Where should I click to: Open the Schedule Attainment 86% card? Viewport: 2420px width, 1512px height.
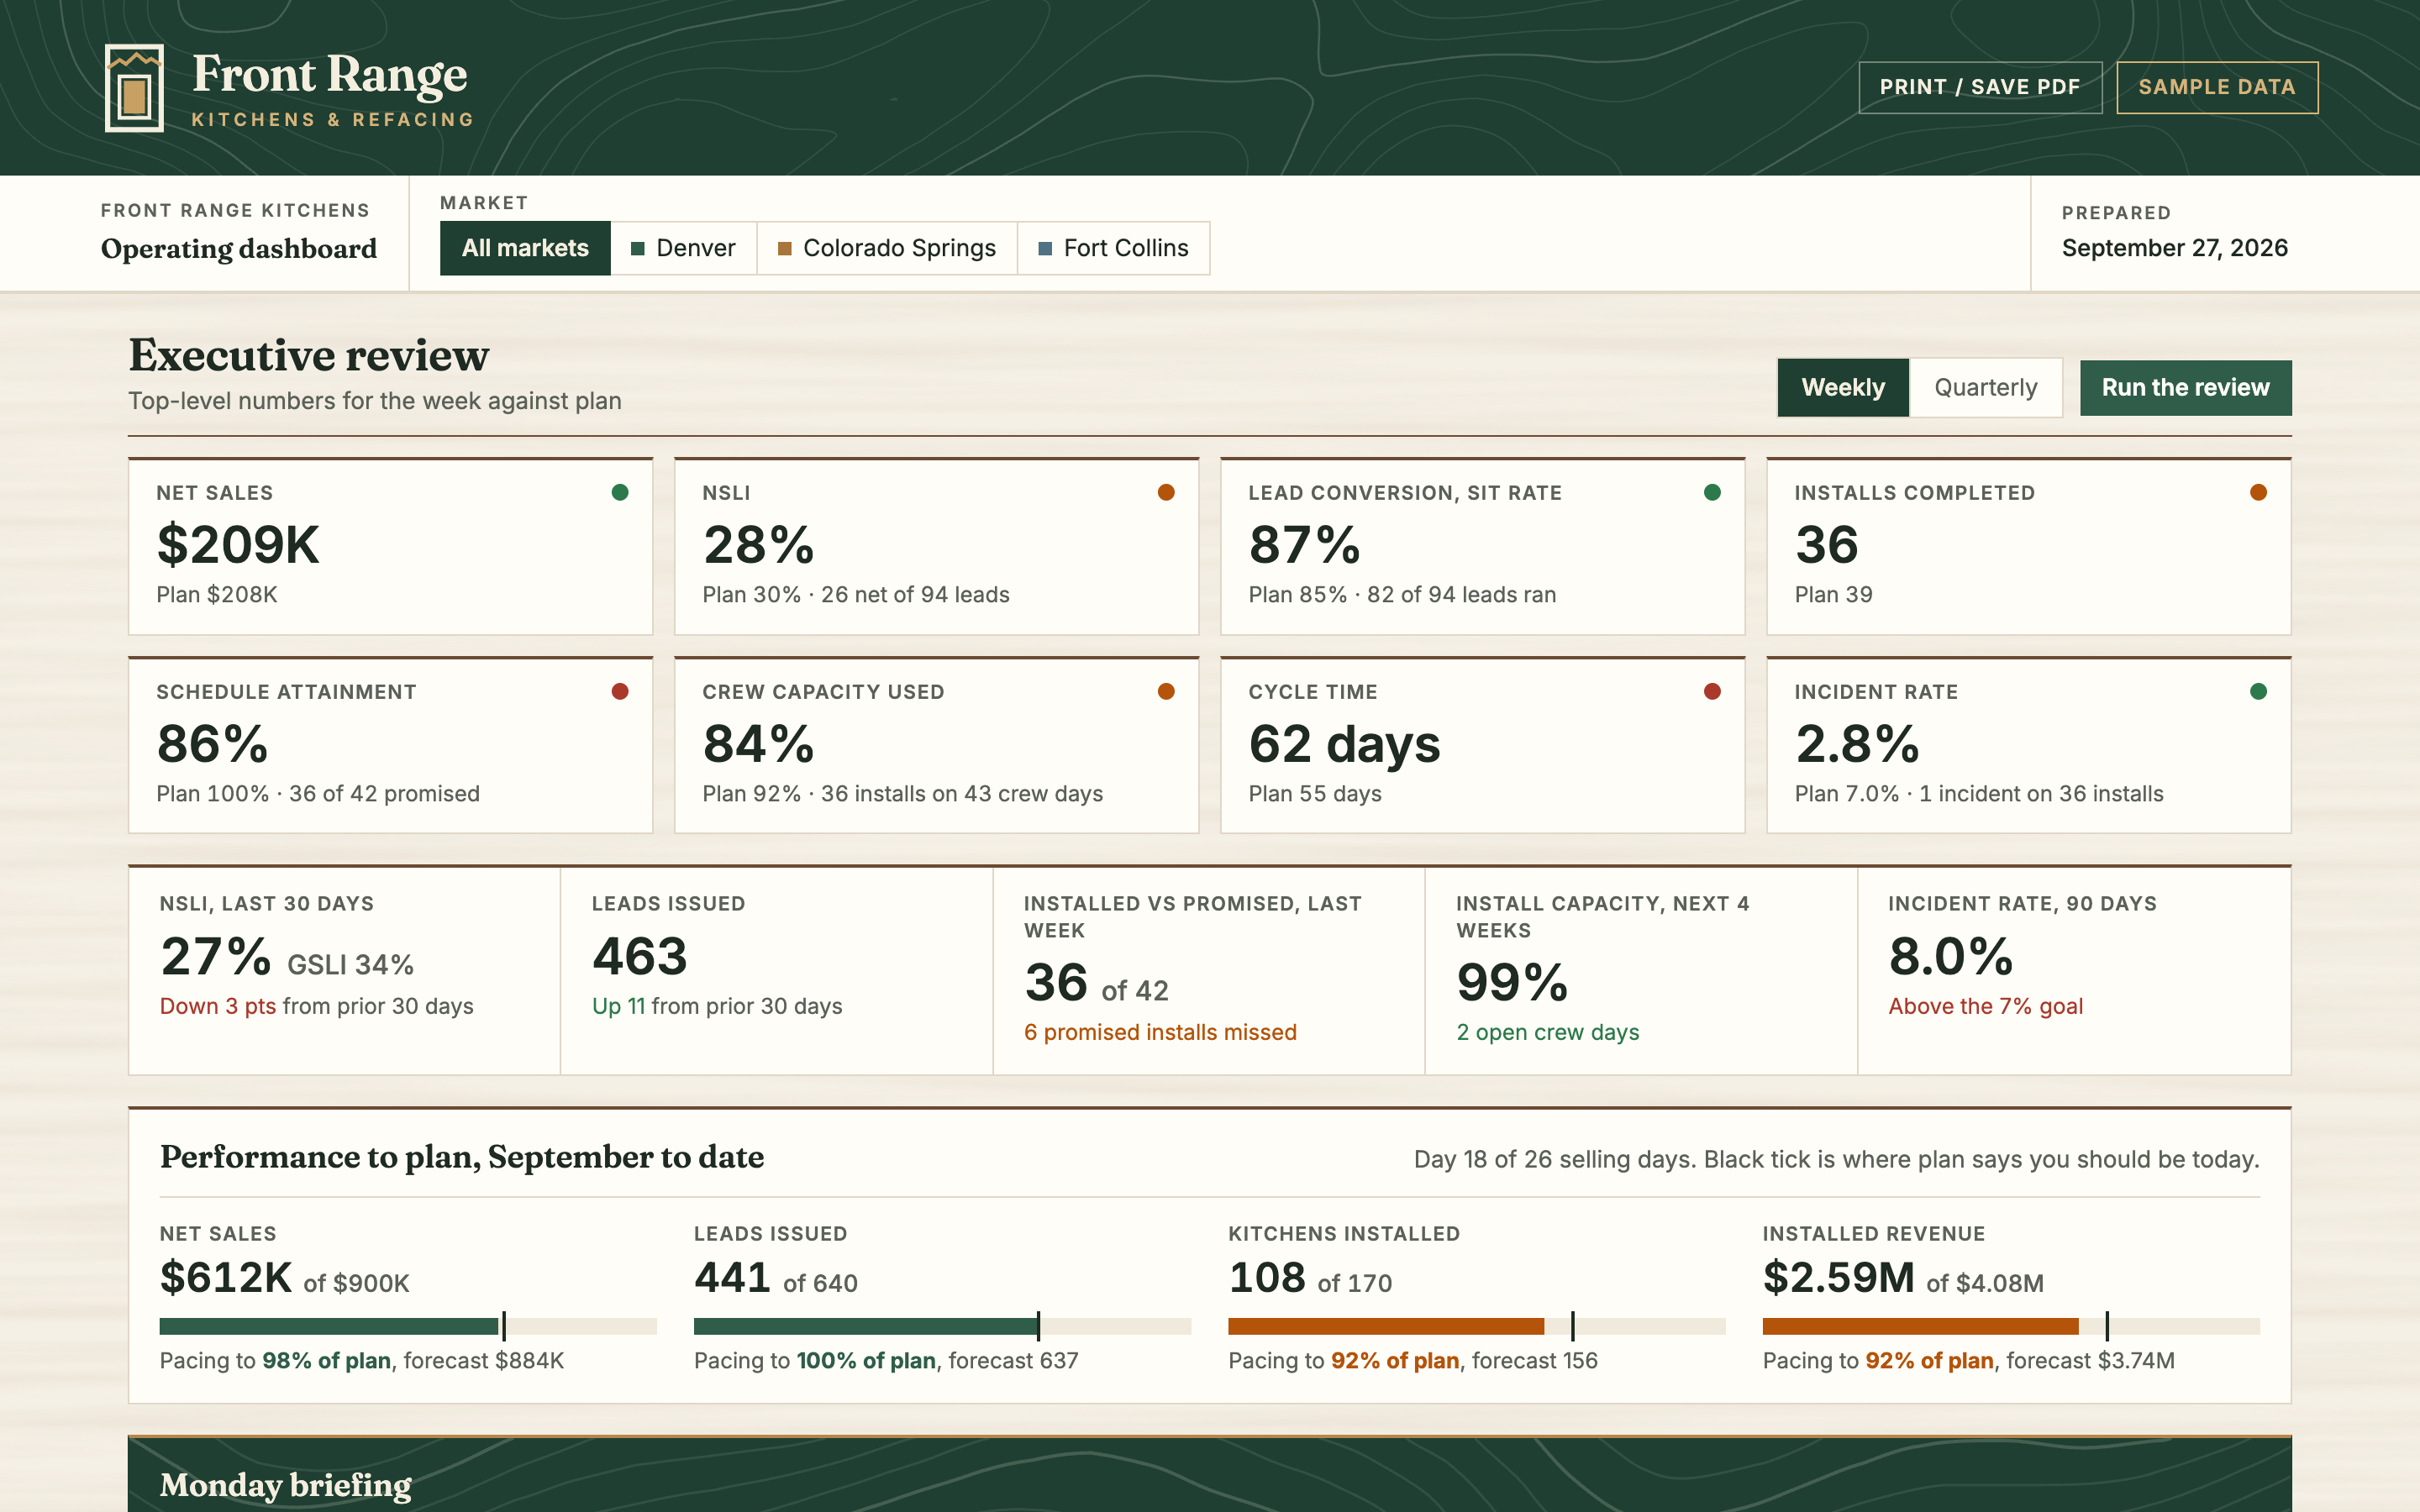pos(390,745)
